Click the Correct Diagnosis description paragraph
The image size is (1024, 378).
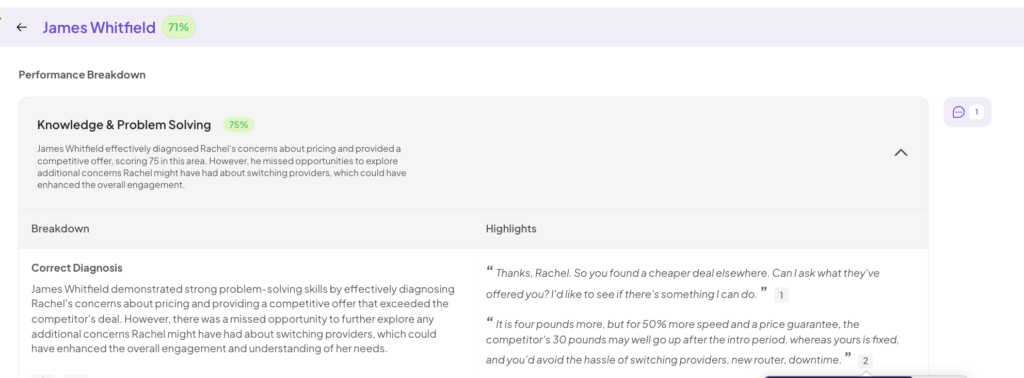click(x=243, y=319)
